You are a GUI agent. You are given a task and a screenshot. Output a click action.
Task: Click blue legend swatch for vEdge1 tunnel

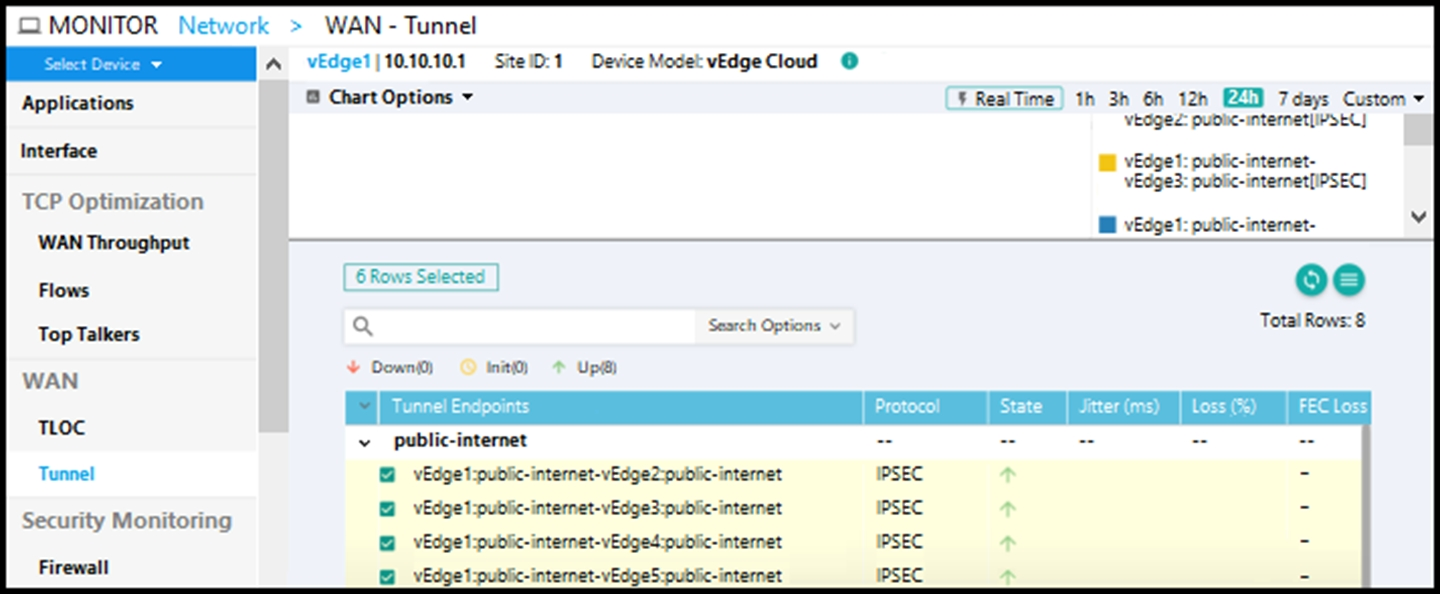1107,226
